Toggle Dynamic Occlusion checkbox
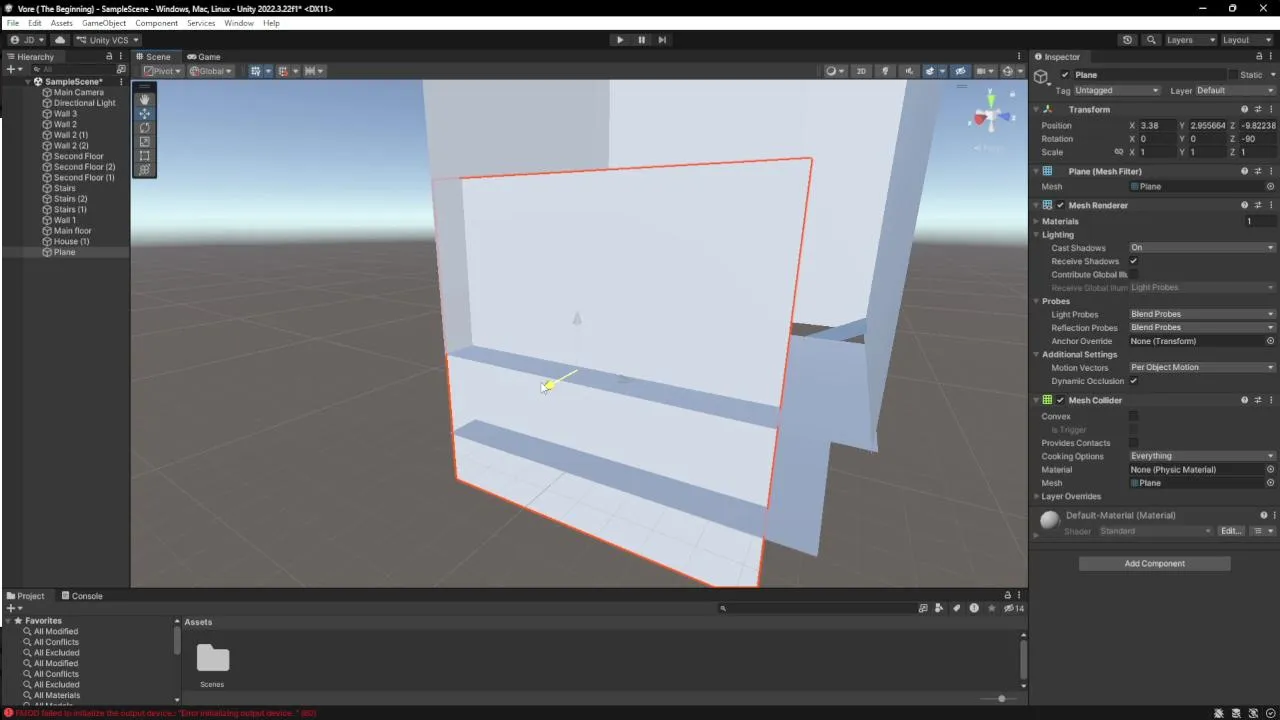The width and height of the screenshot is (1280, 720). [1133, 381]
